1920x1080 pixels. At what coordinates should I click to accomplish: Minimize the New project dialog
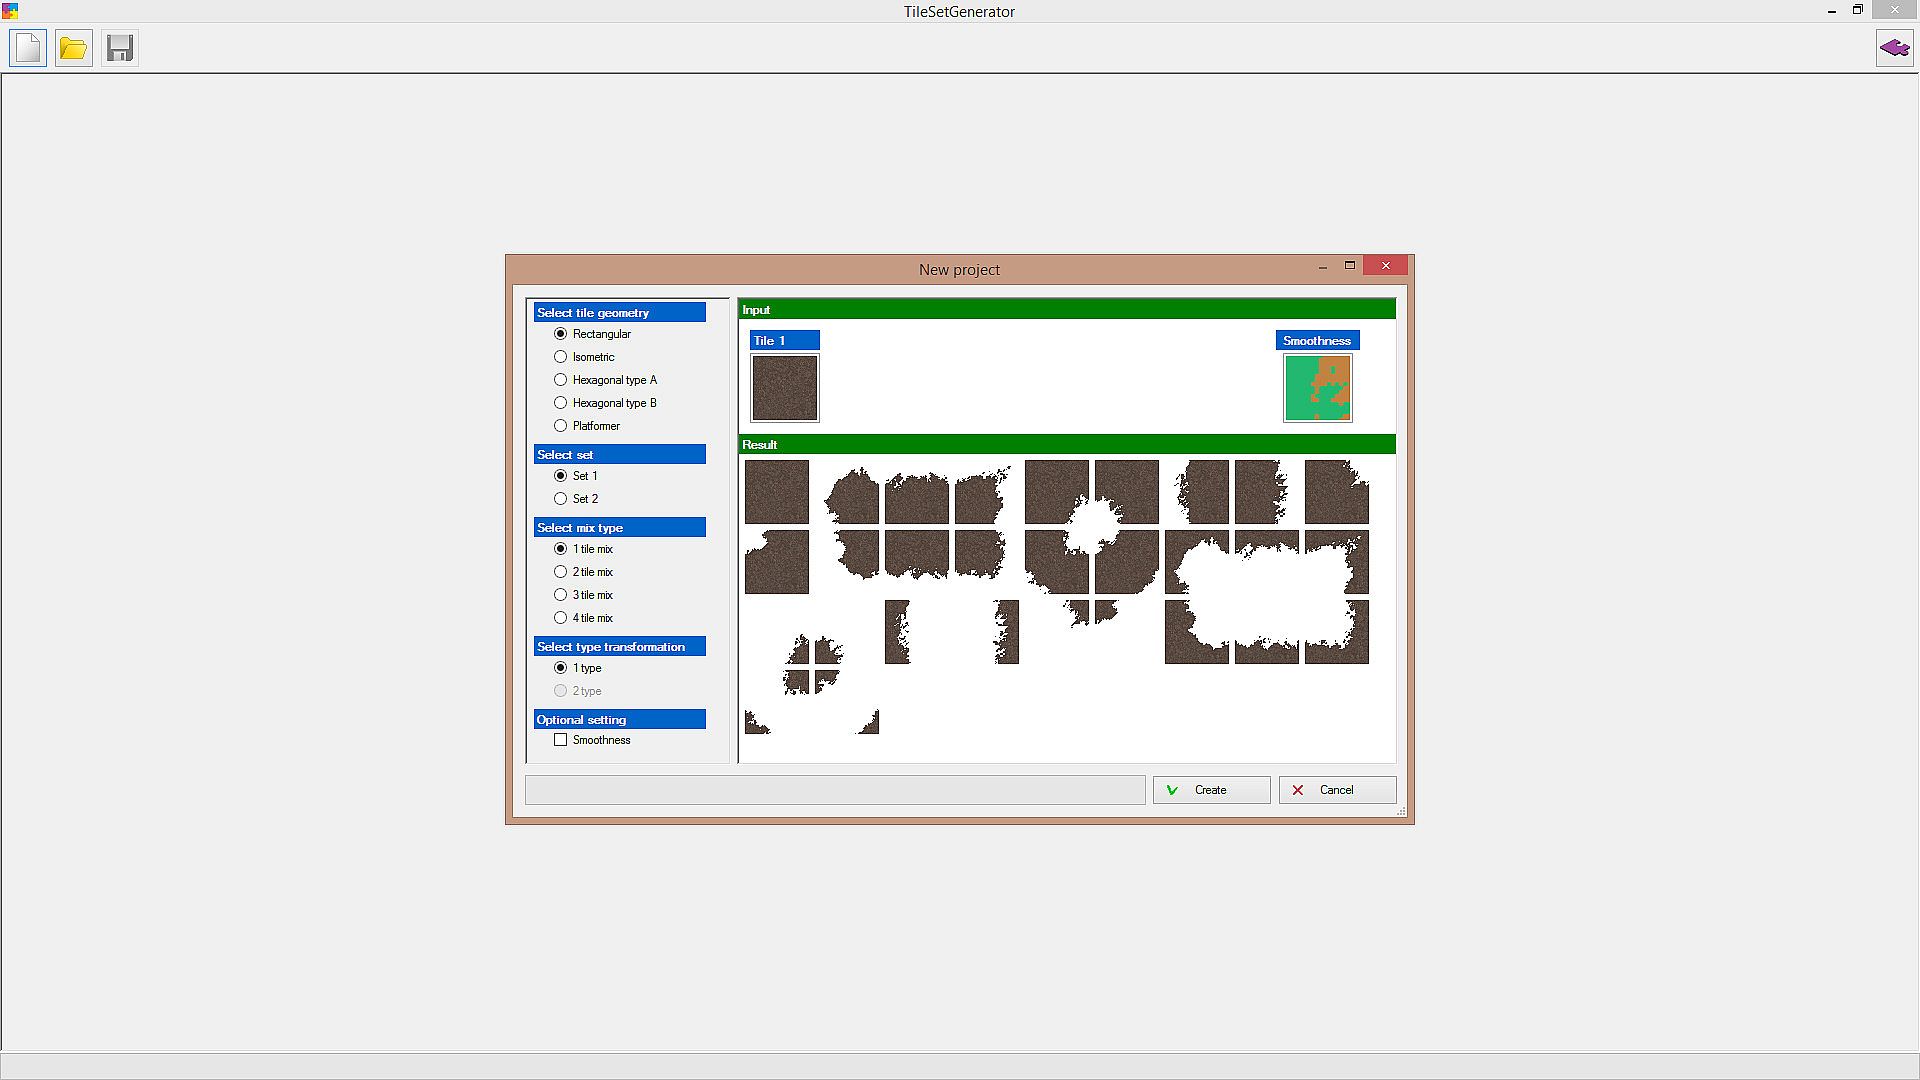1322,266
